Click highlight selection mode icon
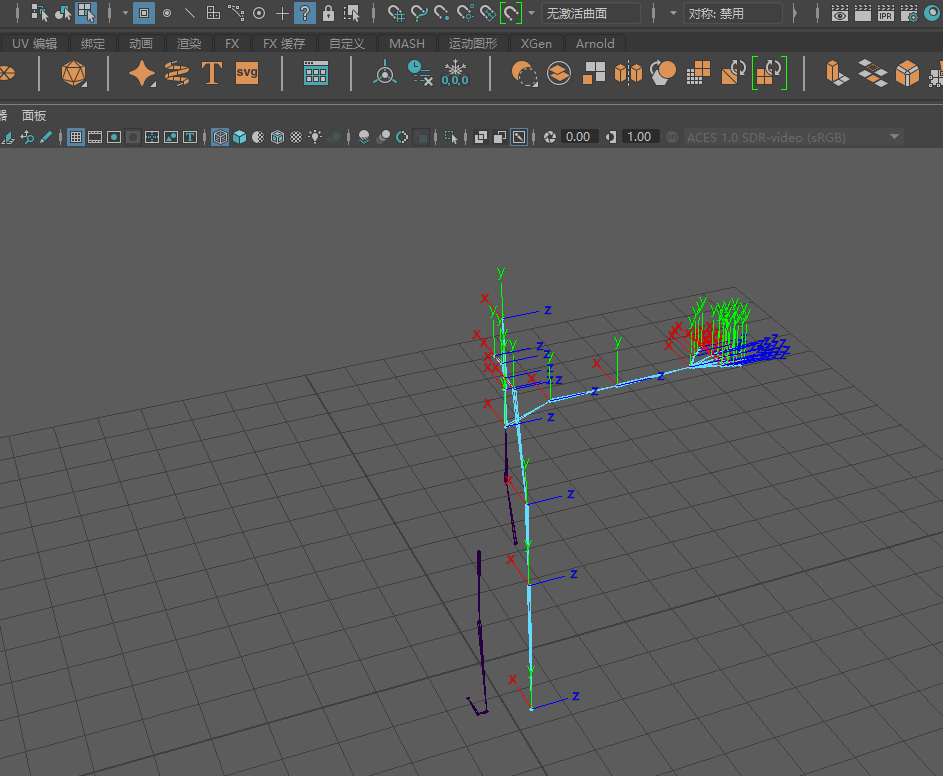 click(351, 13)
